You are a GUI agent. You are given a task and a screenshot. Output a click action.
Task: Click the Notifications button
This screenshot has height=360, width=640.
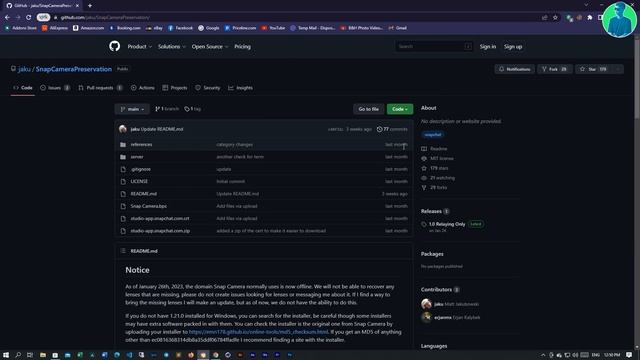point(515,69)
